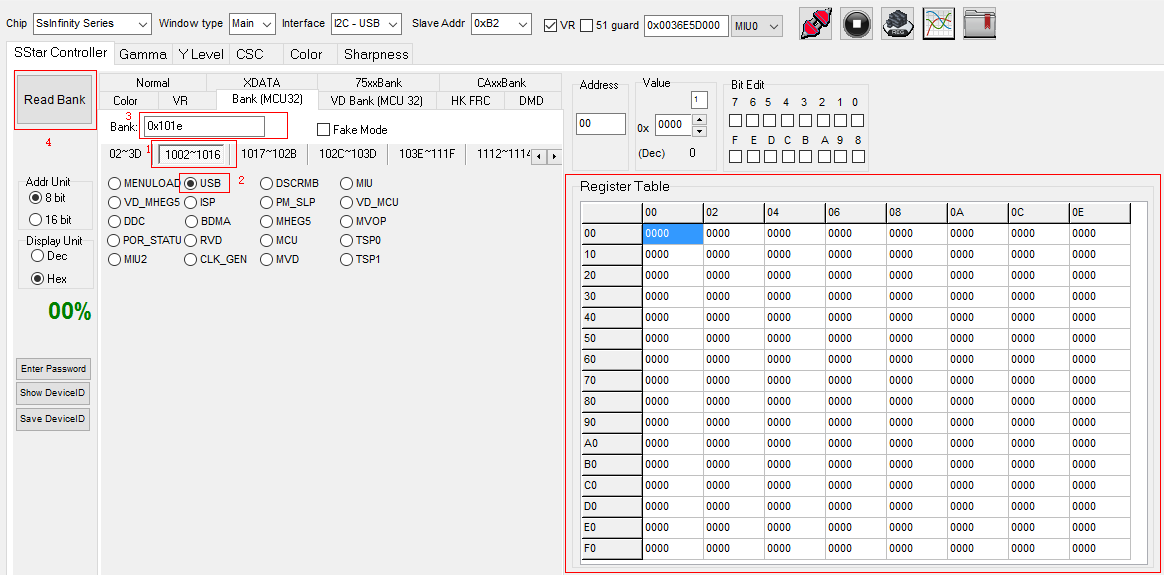
Task: Select register cell row 00 column 00
Action: [673, 234]
